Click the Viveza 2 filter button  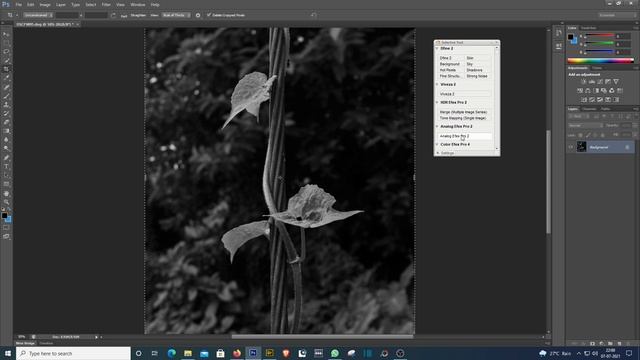(x=465, y=94)
